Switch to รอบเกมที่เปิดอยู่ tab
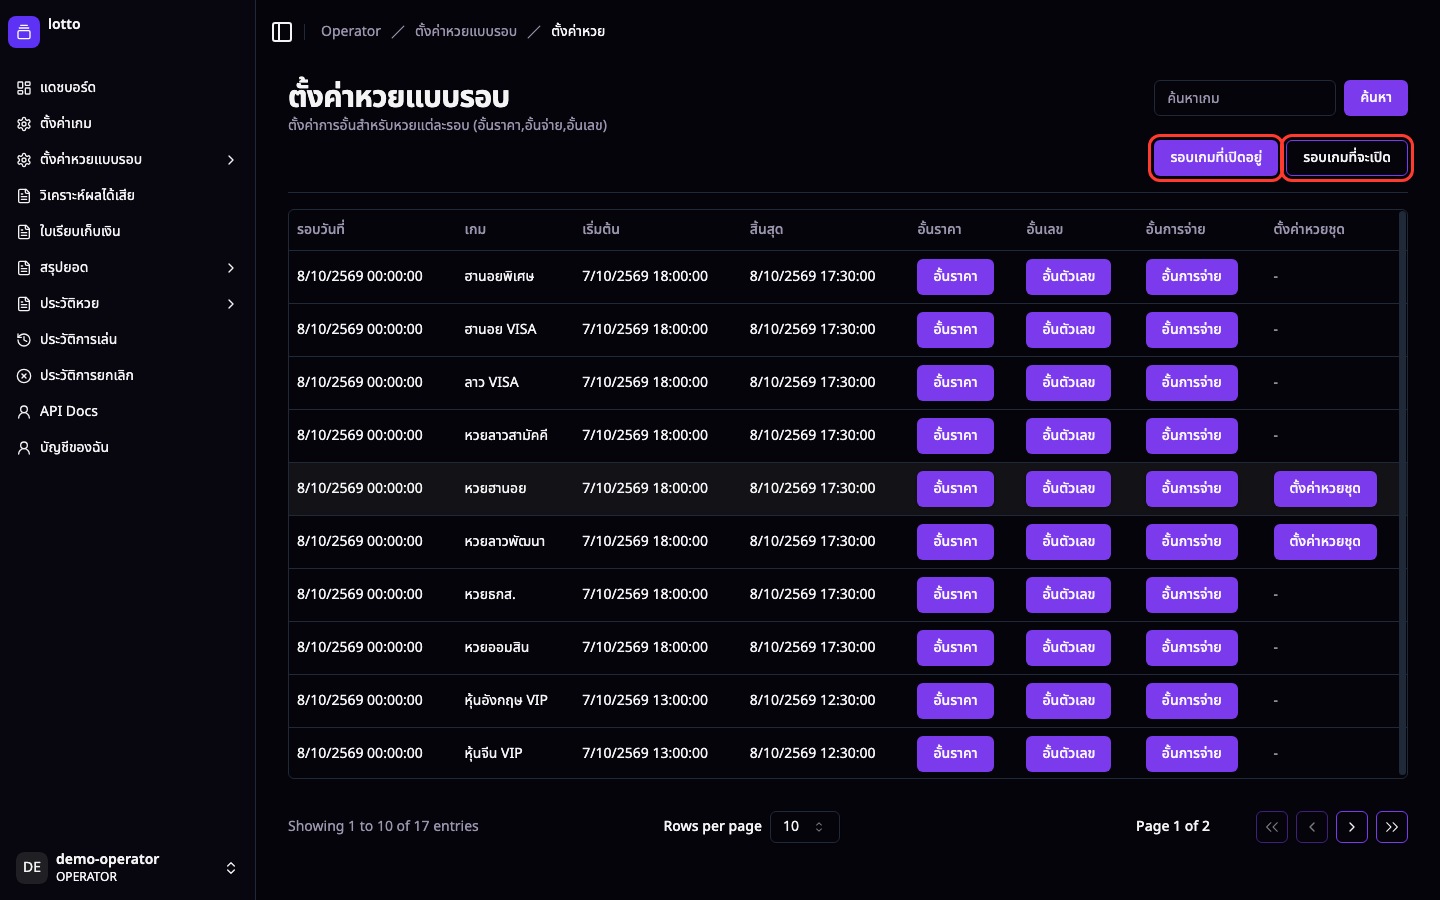 [1216, 158]
